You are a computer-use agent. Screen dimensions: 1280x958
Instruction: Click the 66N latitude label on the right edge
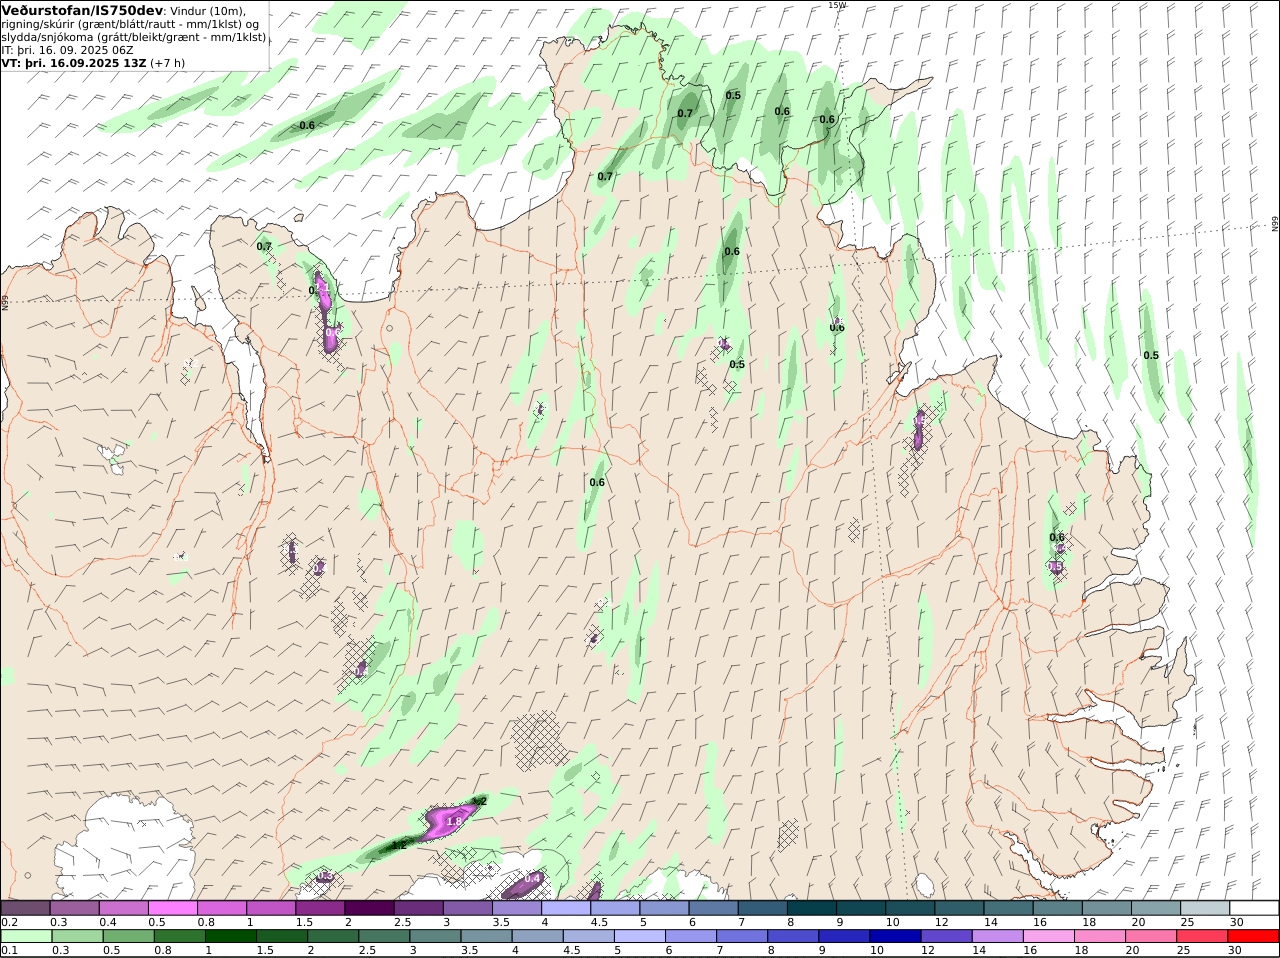1275,225
